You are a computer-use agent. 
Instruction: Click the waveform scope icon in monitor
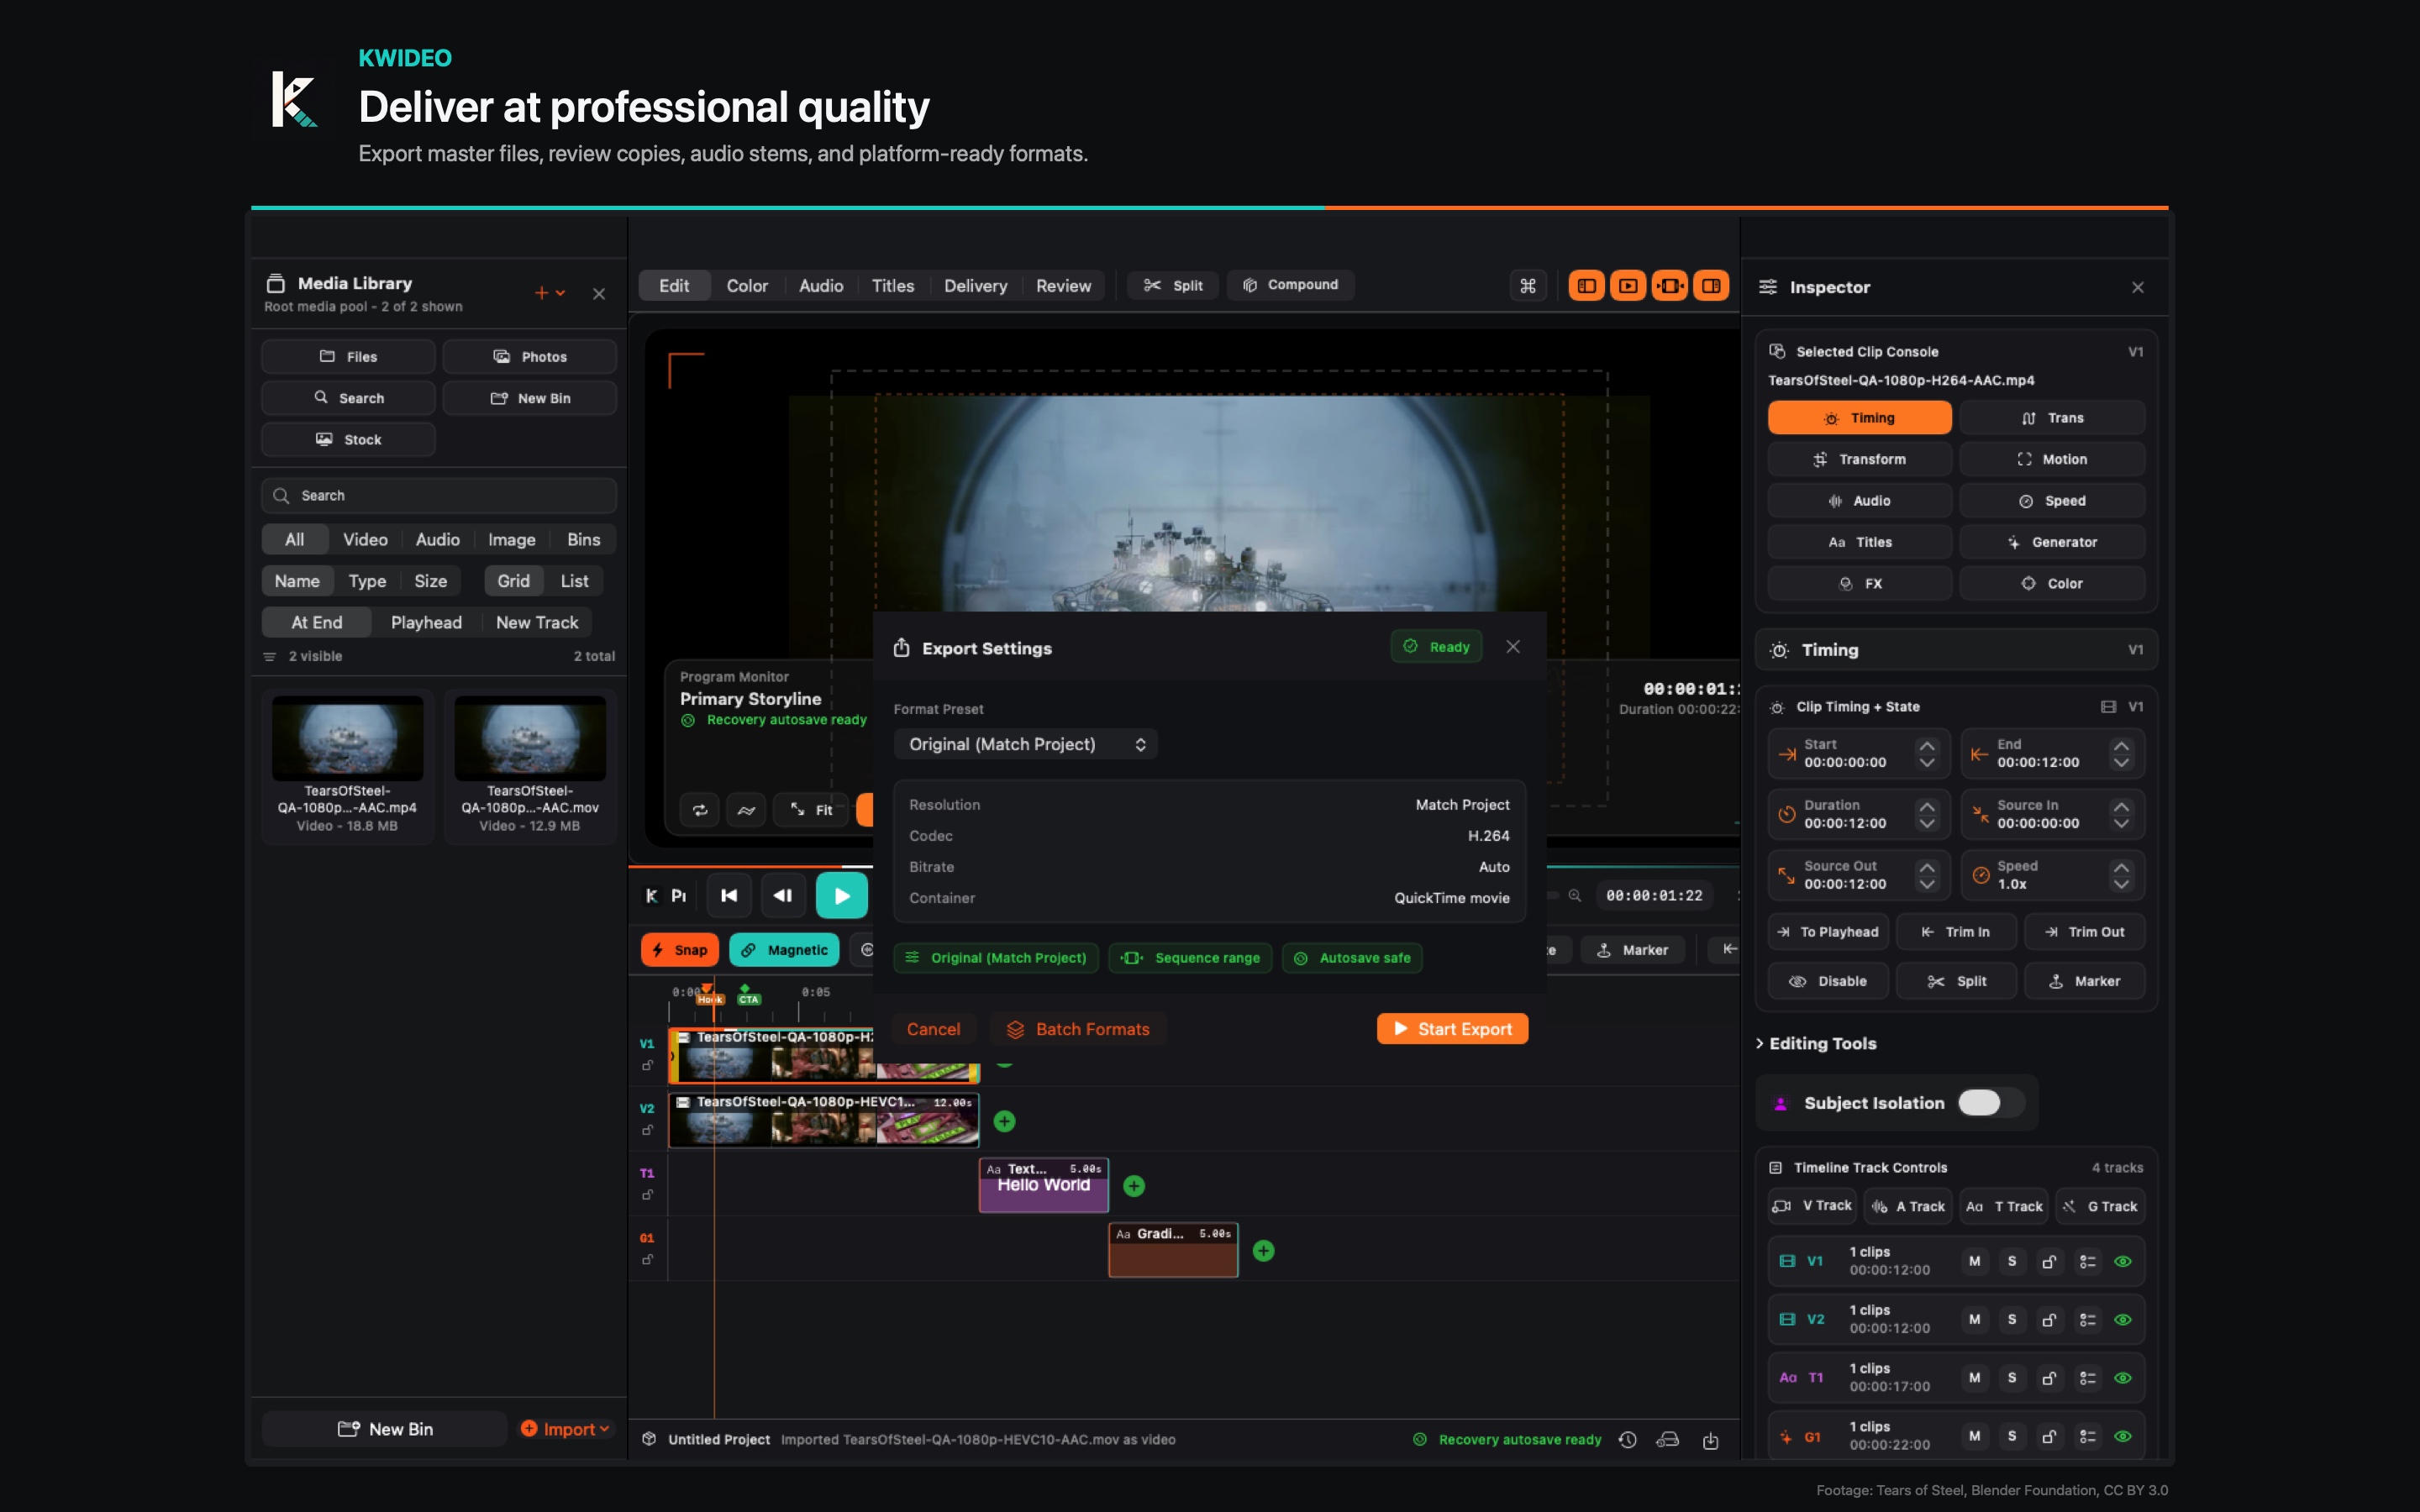(746, 810)
